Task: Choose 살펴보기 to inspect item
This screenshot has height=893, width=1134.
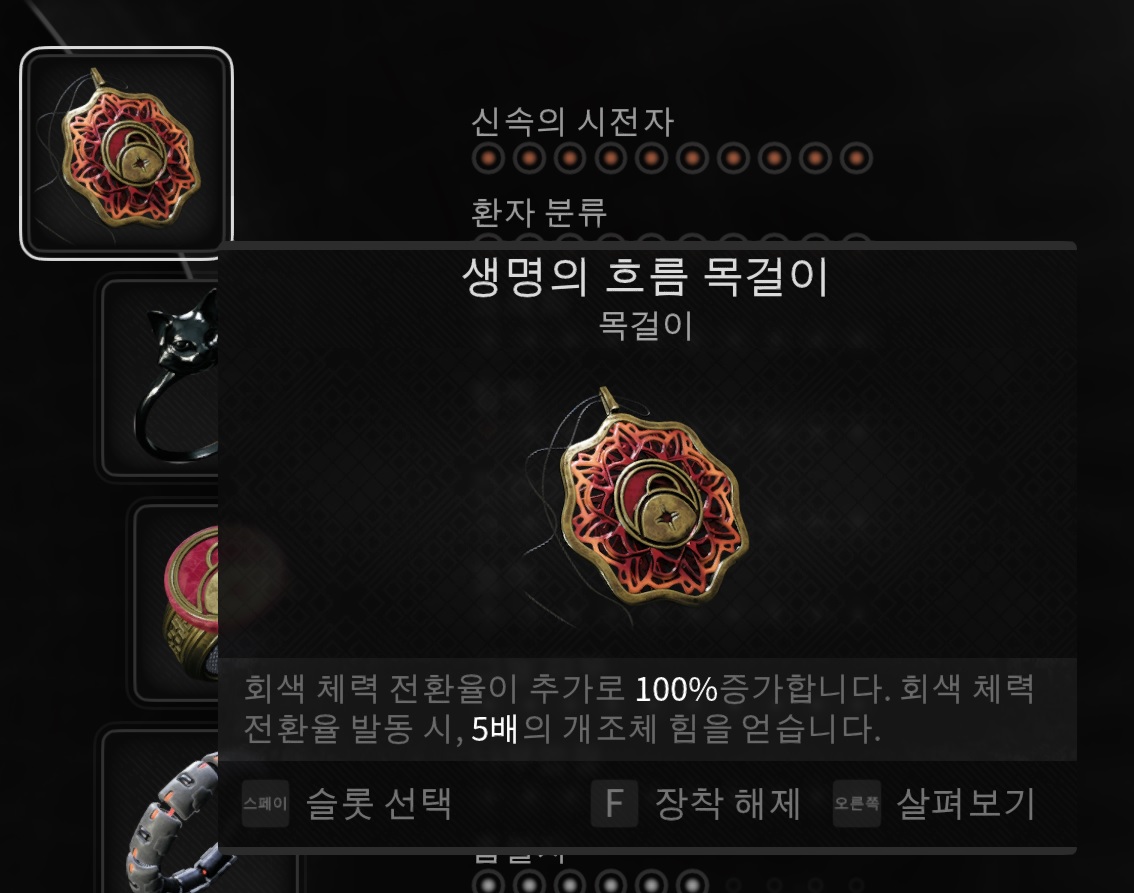Action: click(x=965, y=803)
